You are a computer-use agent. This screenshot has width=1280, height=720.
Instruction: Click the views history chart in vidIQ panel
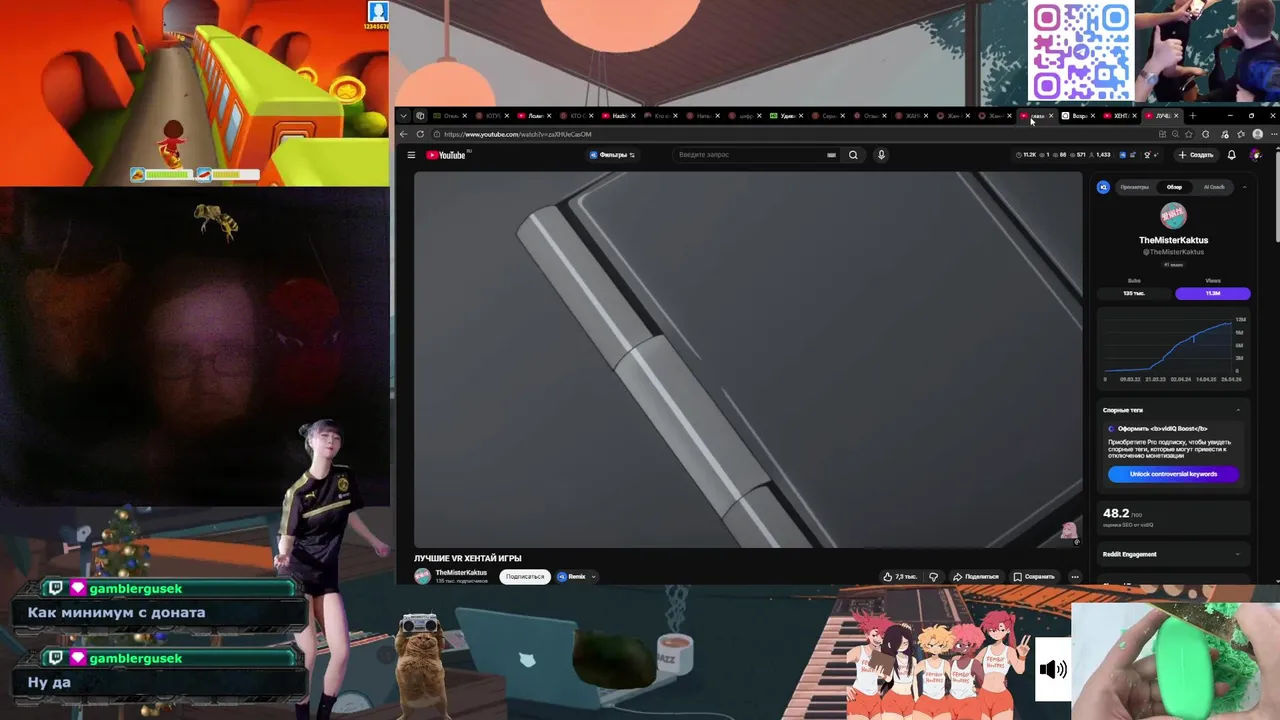[1173, 348]
